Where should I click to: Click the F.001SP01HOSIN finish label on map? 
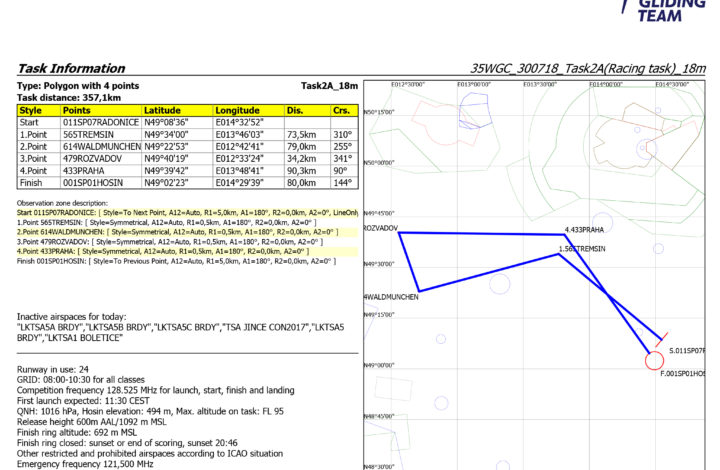(682, 374)
